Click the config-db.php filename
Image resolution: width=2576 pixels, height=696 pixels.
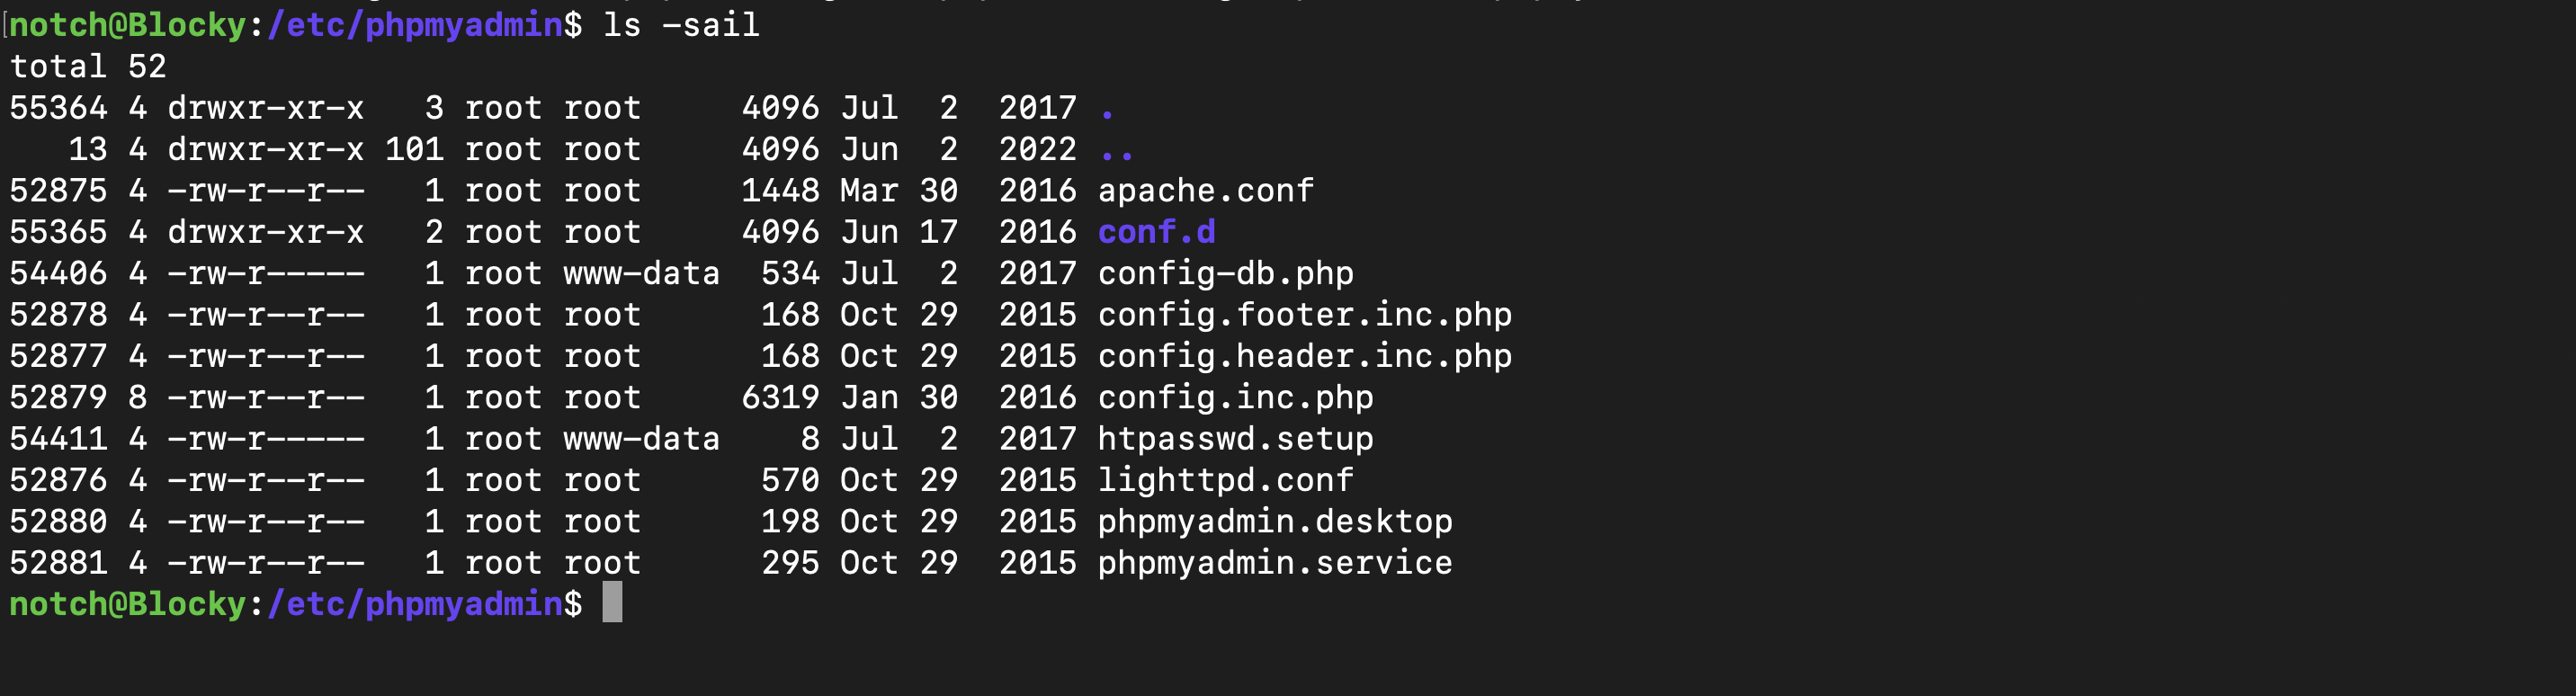[x=1225, y=274]
